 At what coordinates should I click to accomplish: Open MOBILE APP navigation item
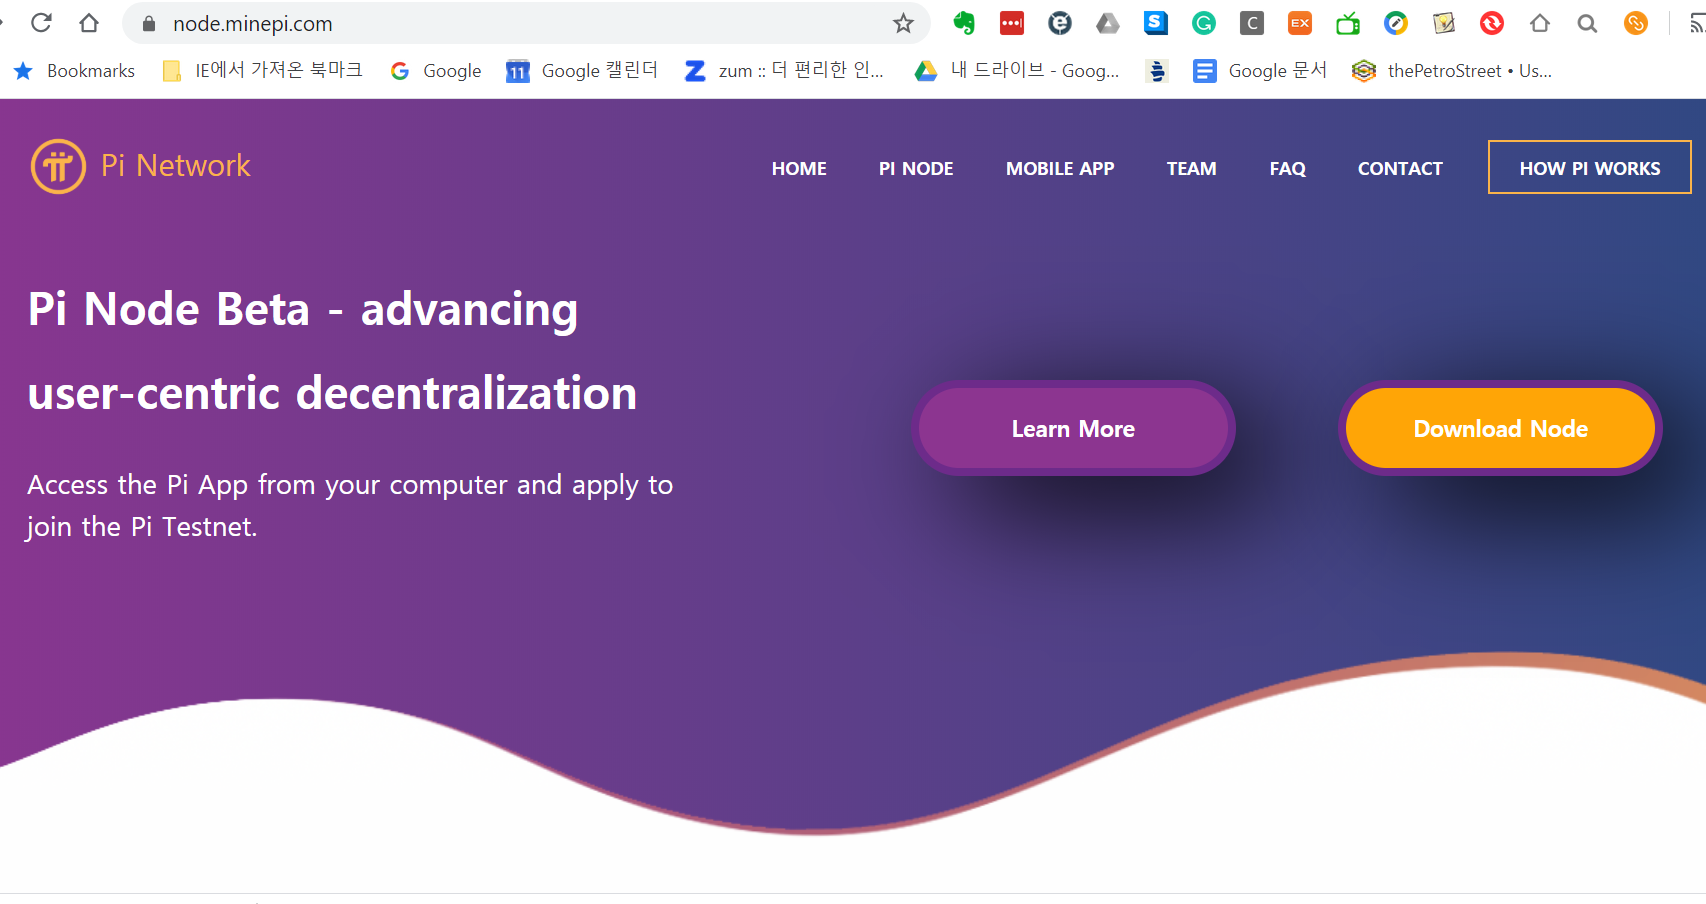point(1060,169)
